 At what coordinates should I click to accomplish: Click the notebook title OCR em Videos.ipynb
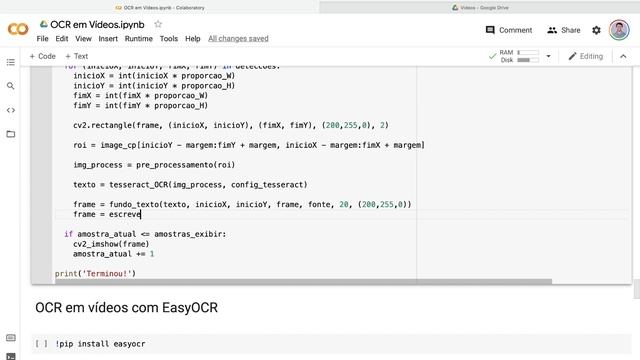point(97,24)
